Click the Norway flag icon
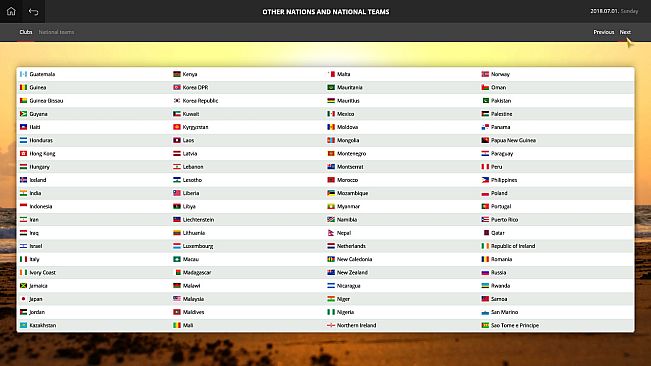This screenshot has height=366, width=651. tap(485, 74)
